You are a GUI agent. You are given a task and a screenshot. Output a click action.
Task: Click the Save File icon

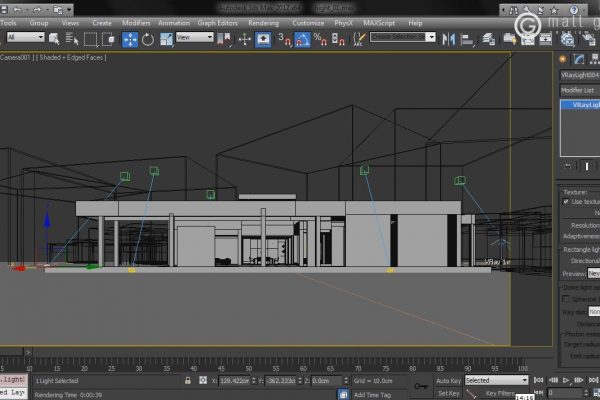point(4,9)
